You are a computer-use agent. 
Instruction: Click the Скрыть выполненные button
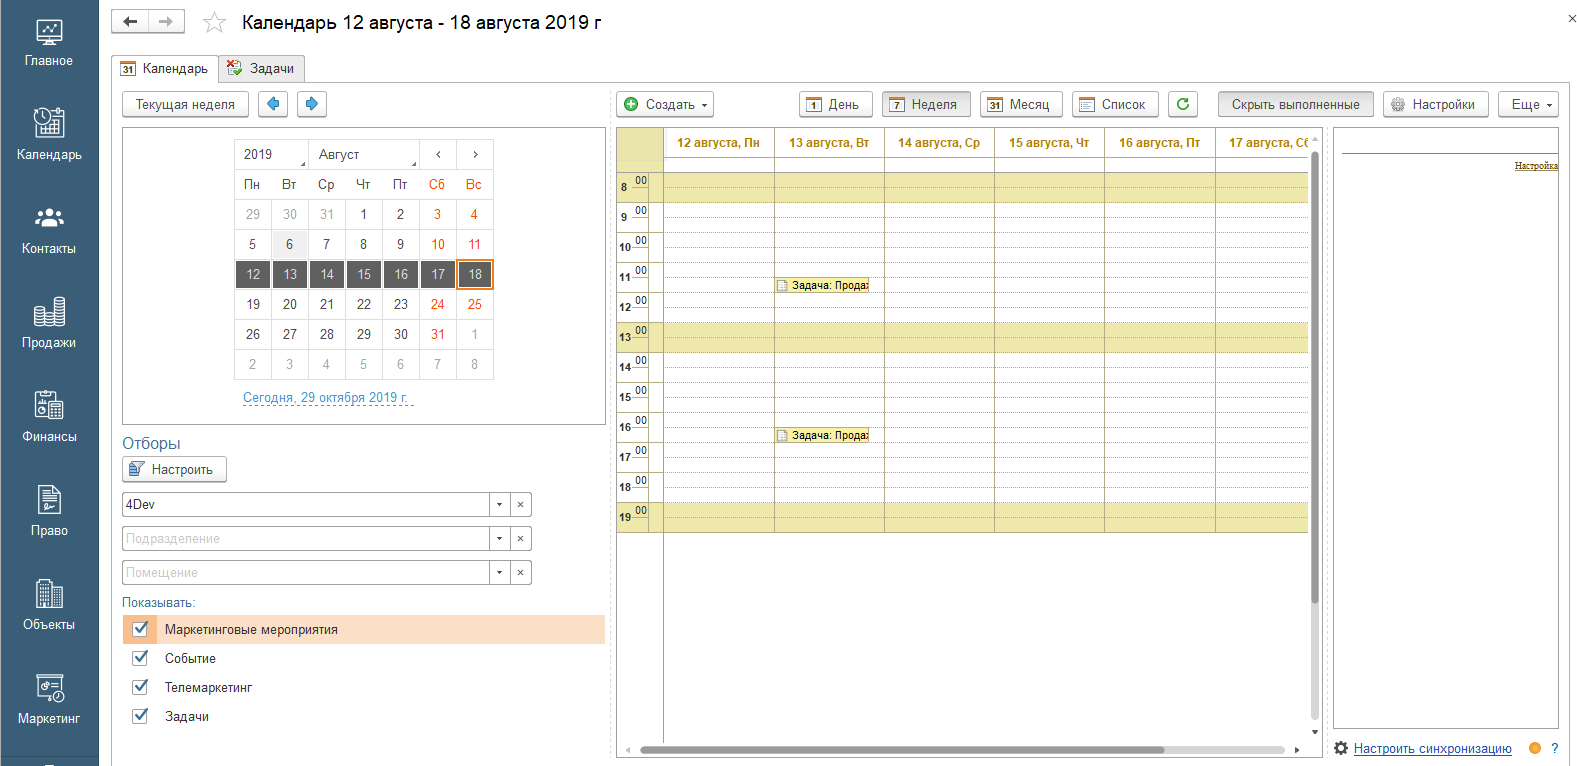pos(1295,104)
